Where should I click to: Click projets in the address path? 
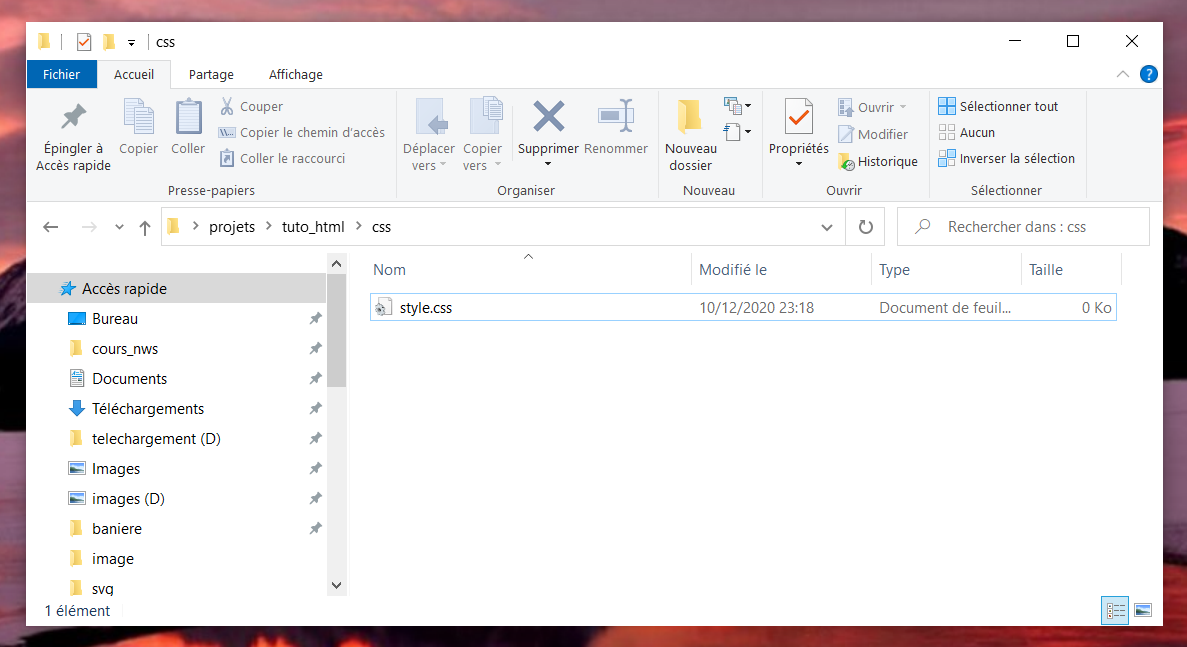[232, 227]
